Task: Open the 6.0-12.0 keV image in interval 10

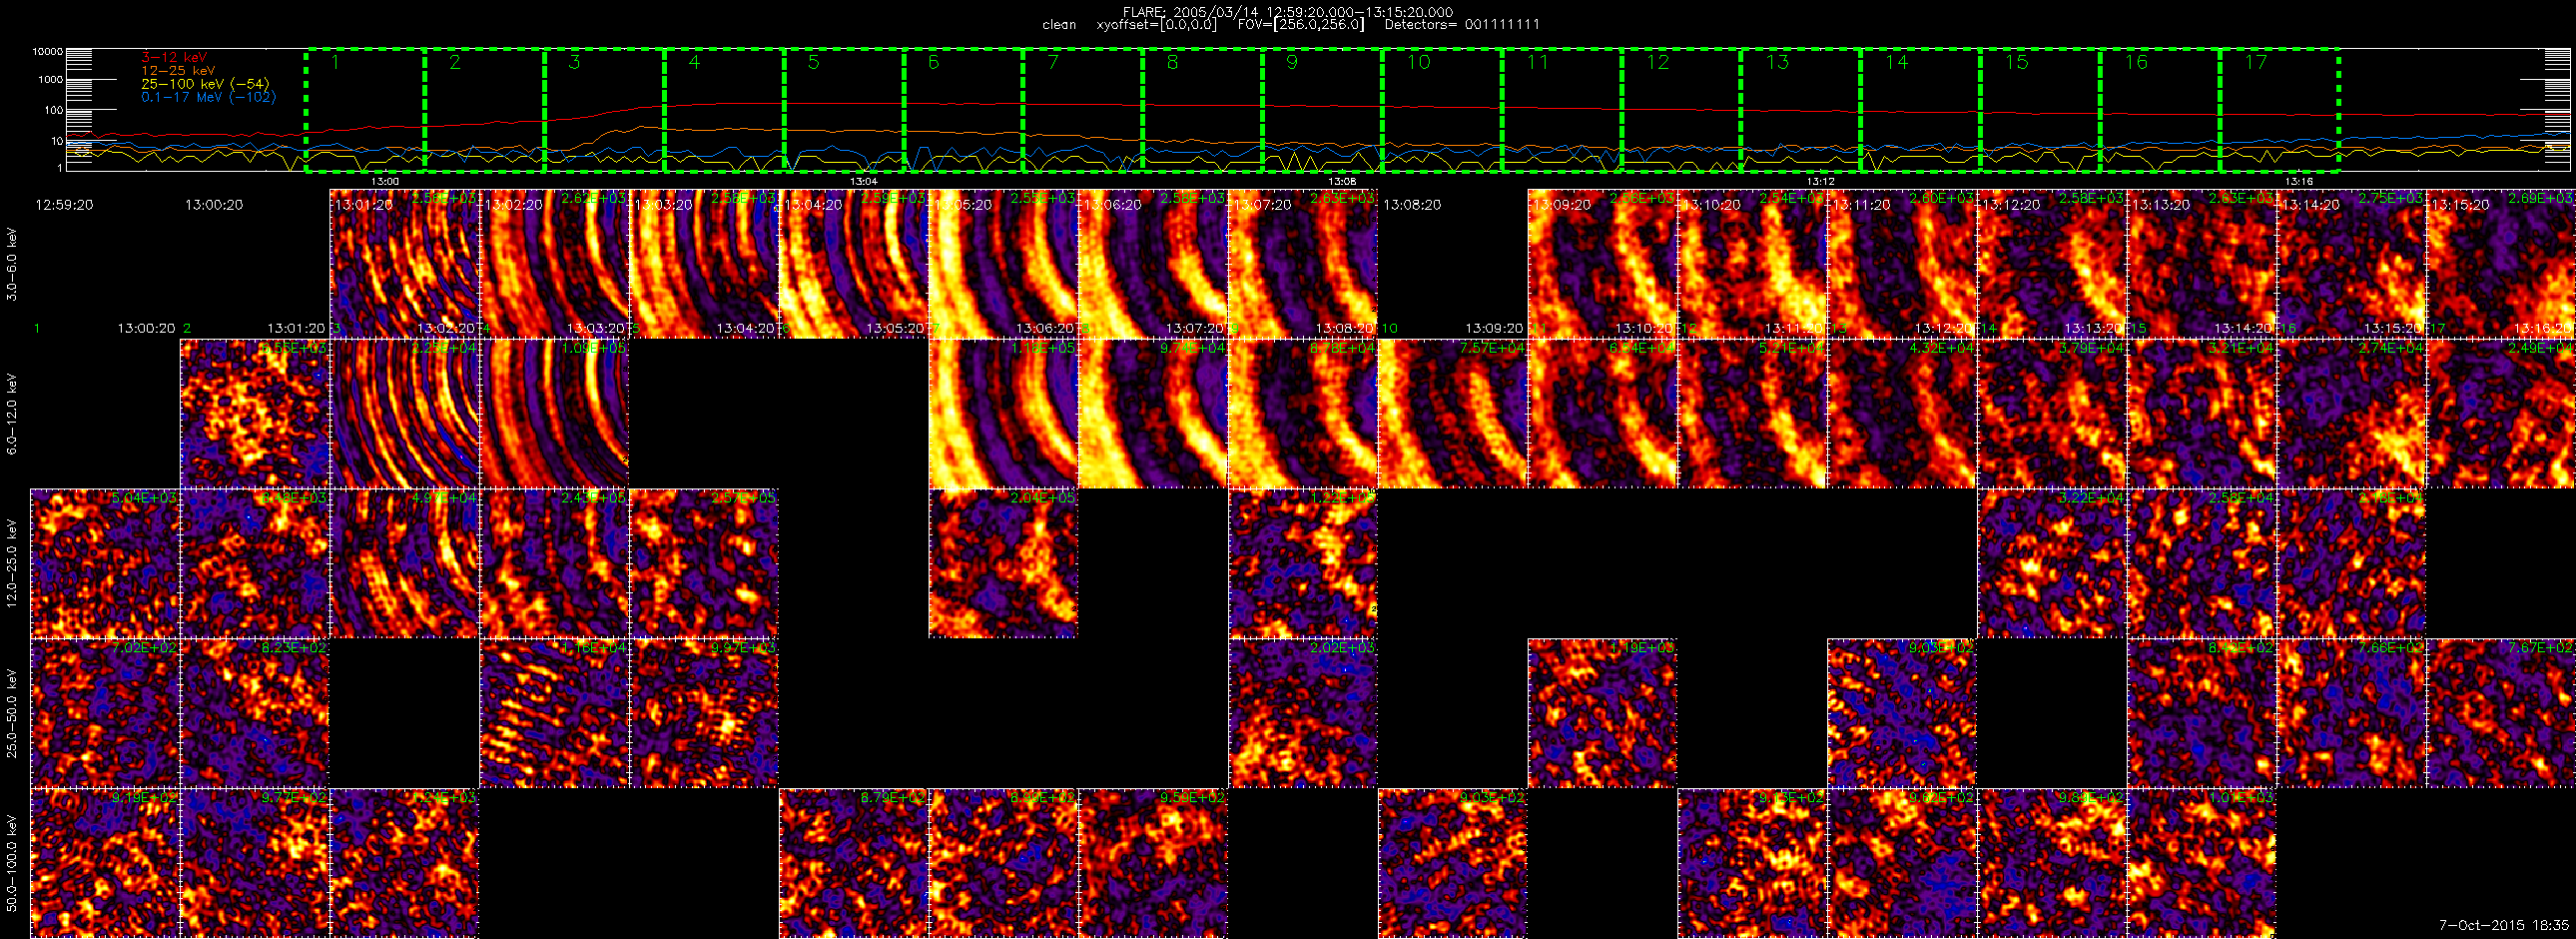Action: pos(1453,414)
